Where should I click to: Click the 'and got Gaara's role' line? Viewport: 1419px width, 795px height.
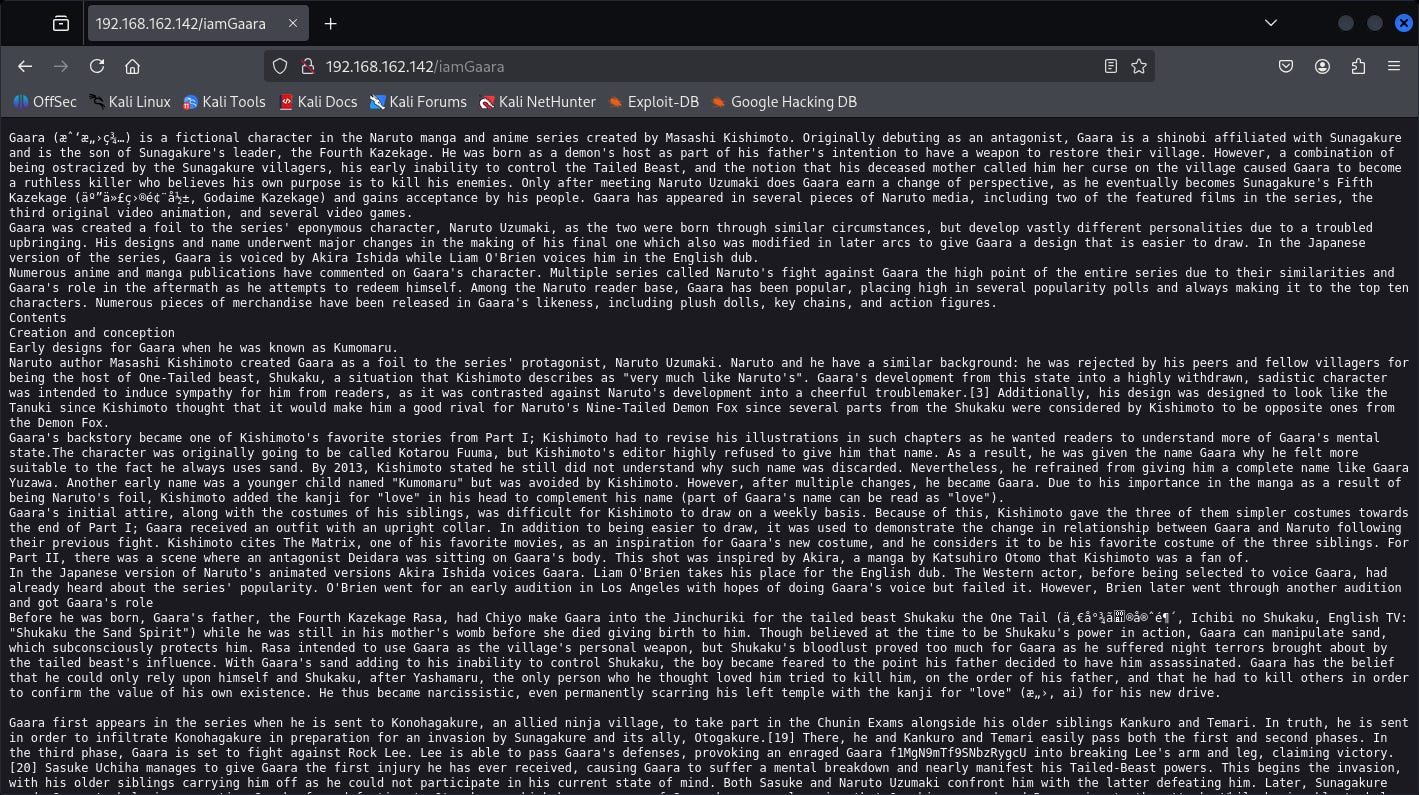tap(81, 603)
